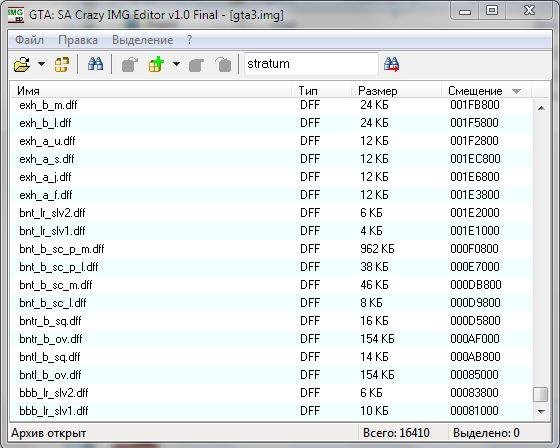Viewport: 560px width, 448px height.
Task: Select the bnt_b_sc_p_m.dff file row
Action: 271,249
